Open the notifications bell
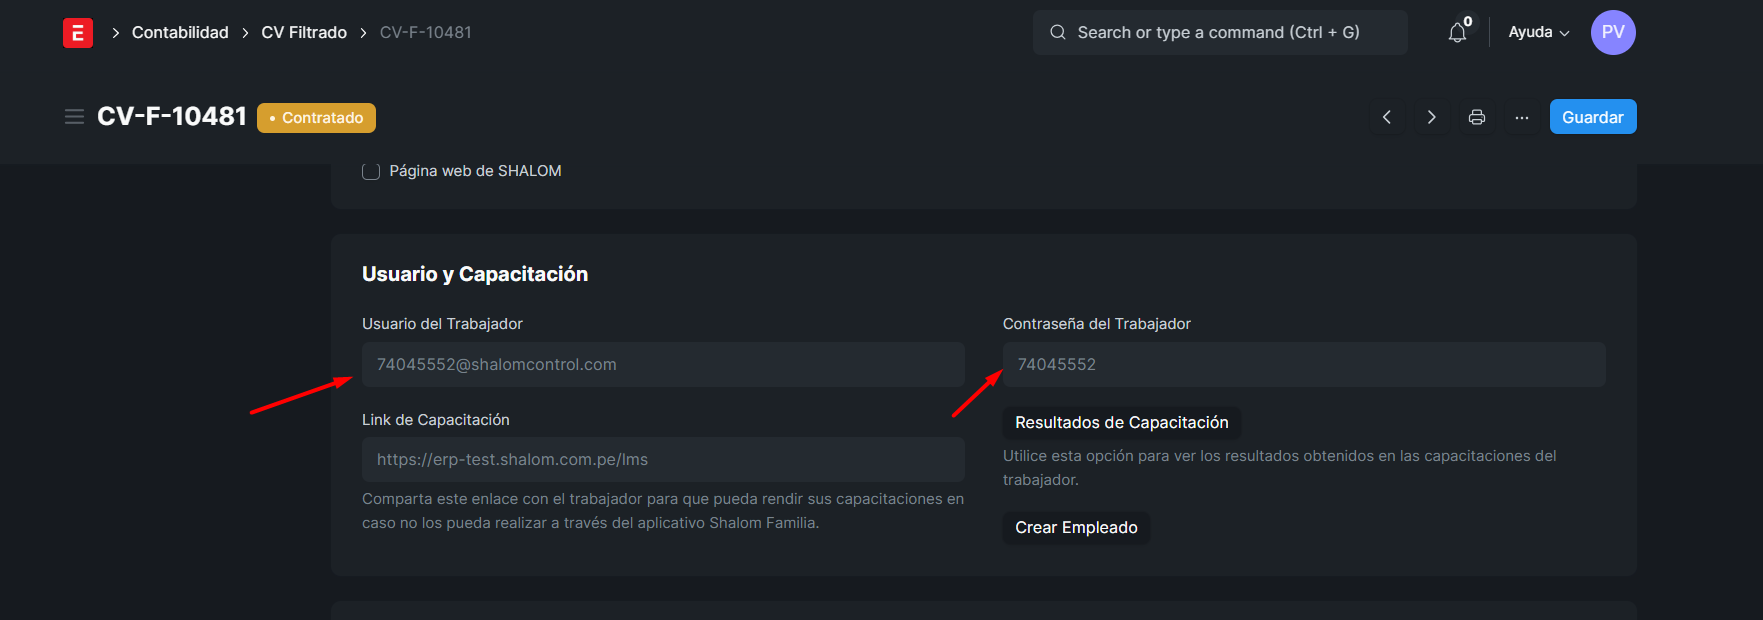Screen dimensions: 1763x620 point(1457,33)
